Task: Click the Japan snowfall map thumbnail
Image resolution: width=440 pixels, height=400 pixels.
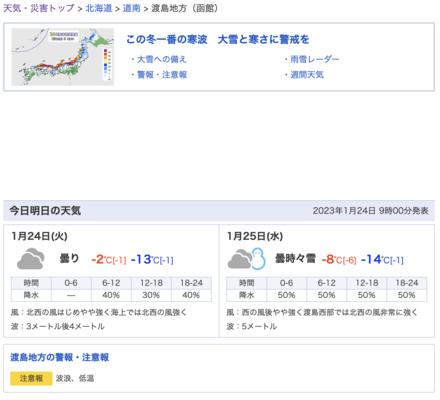Action: pos(63,57)
